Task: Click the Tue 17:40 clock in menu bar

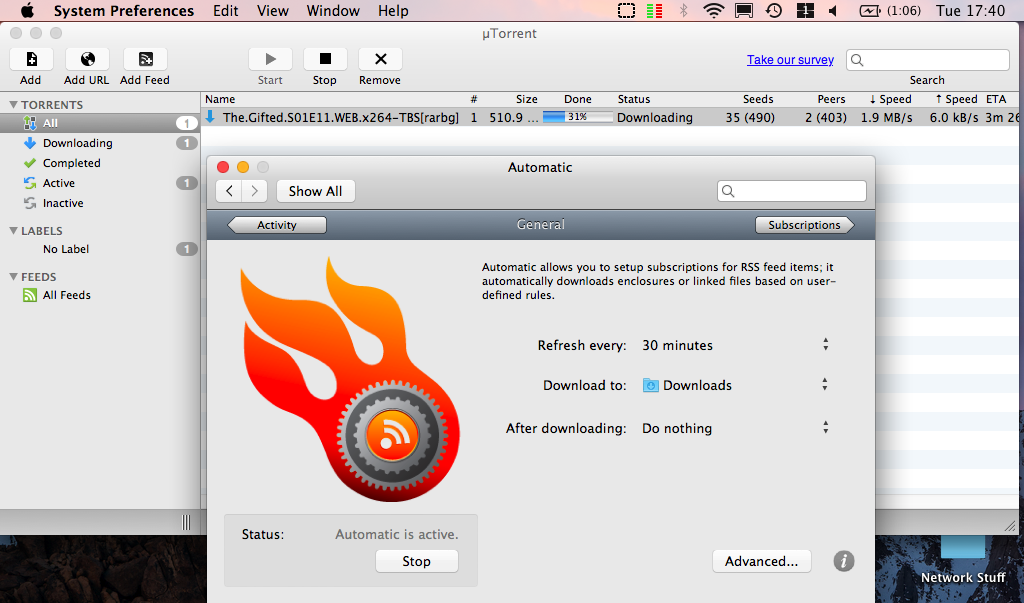Action: click(970, 10)
